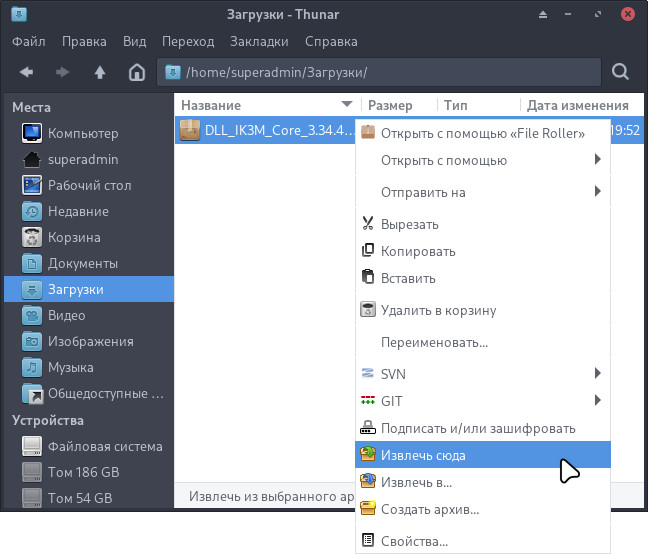Open Файловая система device

[x=105, y=446]
